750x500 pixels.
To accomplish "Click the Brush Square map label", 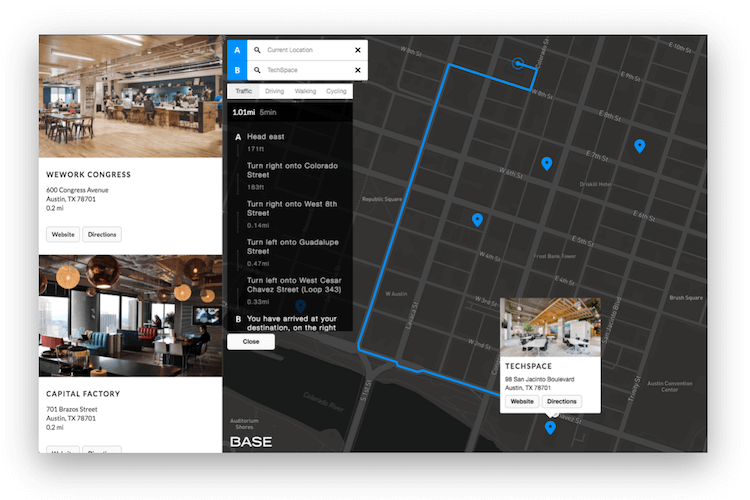I will tap(686, 298).
